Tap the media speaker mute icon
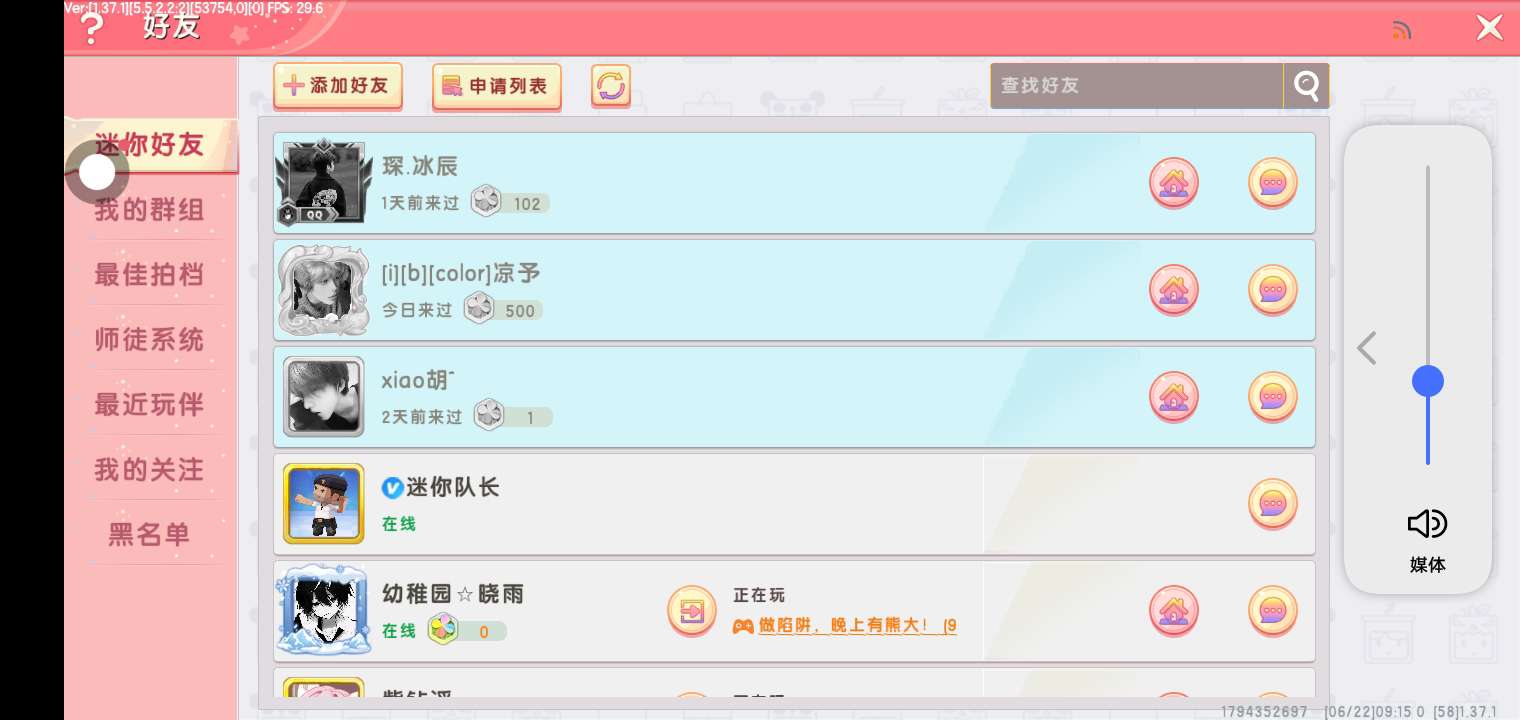This screenshot has height=720, width=1520. click(1427, 524)
